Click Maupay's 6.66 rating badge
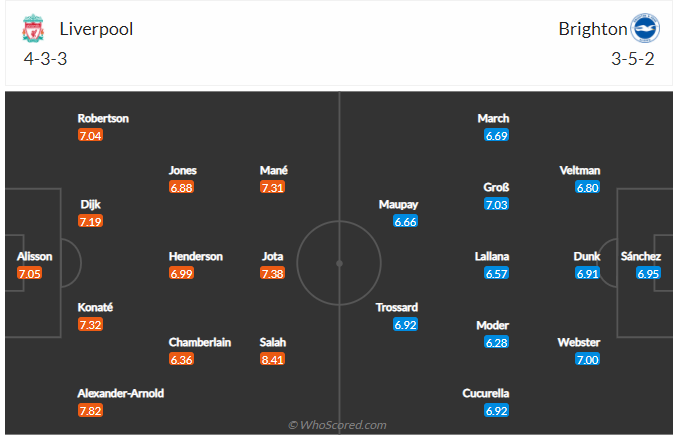674x435 pixels. [x=405, y=221]
